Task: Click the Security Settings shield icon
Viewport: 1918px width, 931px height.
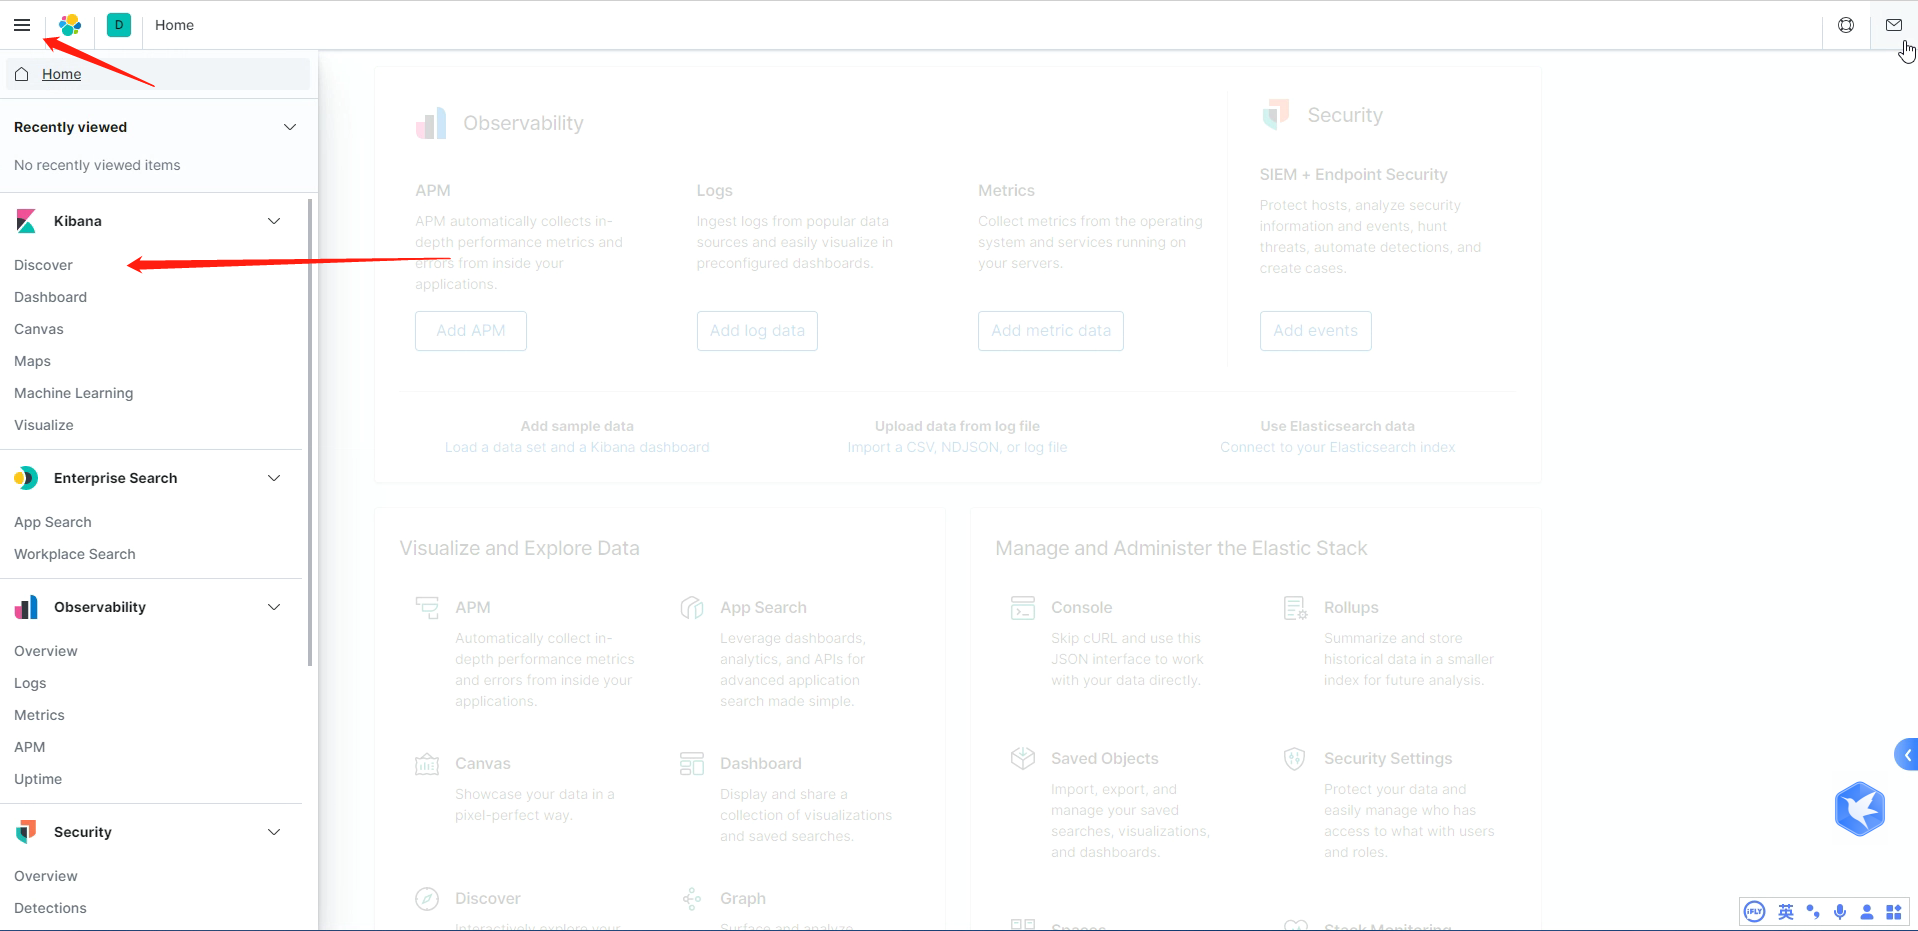Action: tap(1295, 759)
